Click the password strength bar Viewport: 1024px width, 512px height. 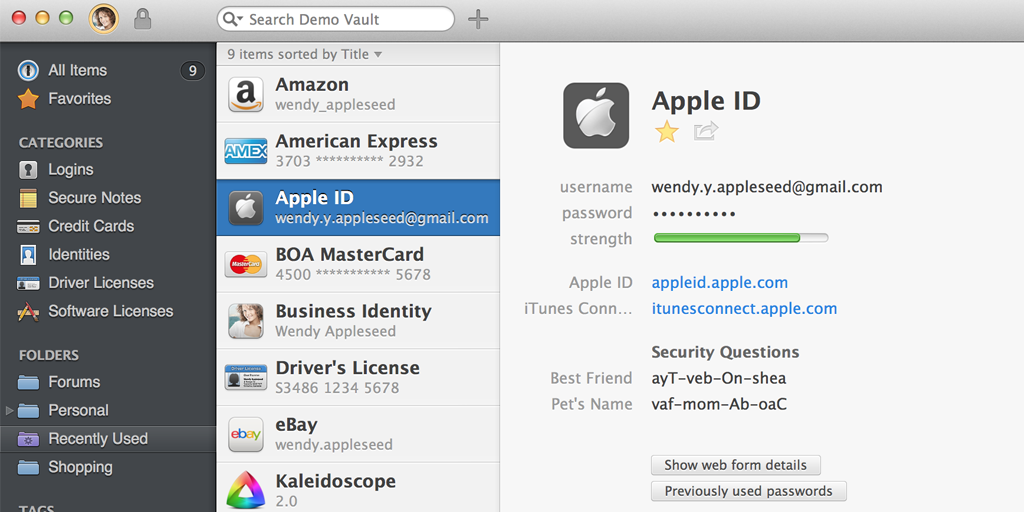pyautogui.click(x=741, y=238)
